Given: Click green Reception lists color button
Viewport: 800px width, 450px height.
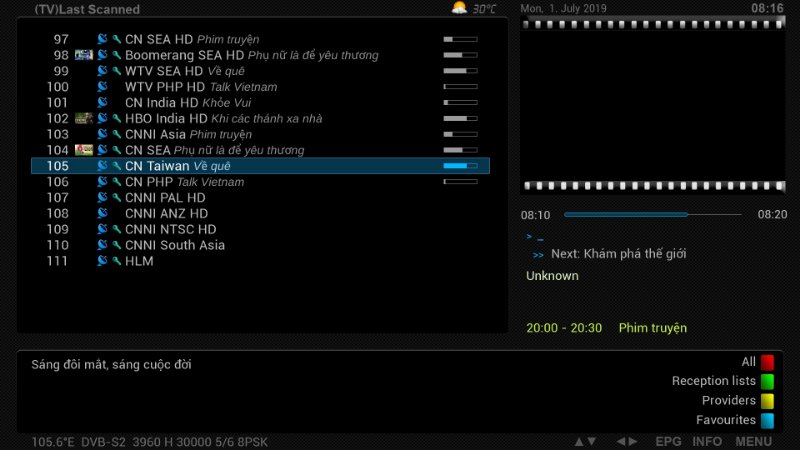Looking at the screenshot, I should [767, 381].
